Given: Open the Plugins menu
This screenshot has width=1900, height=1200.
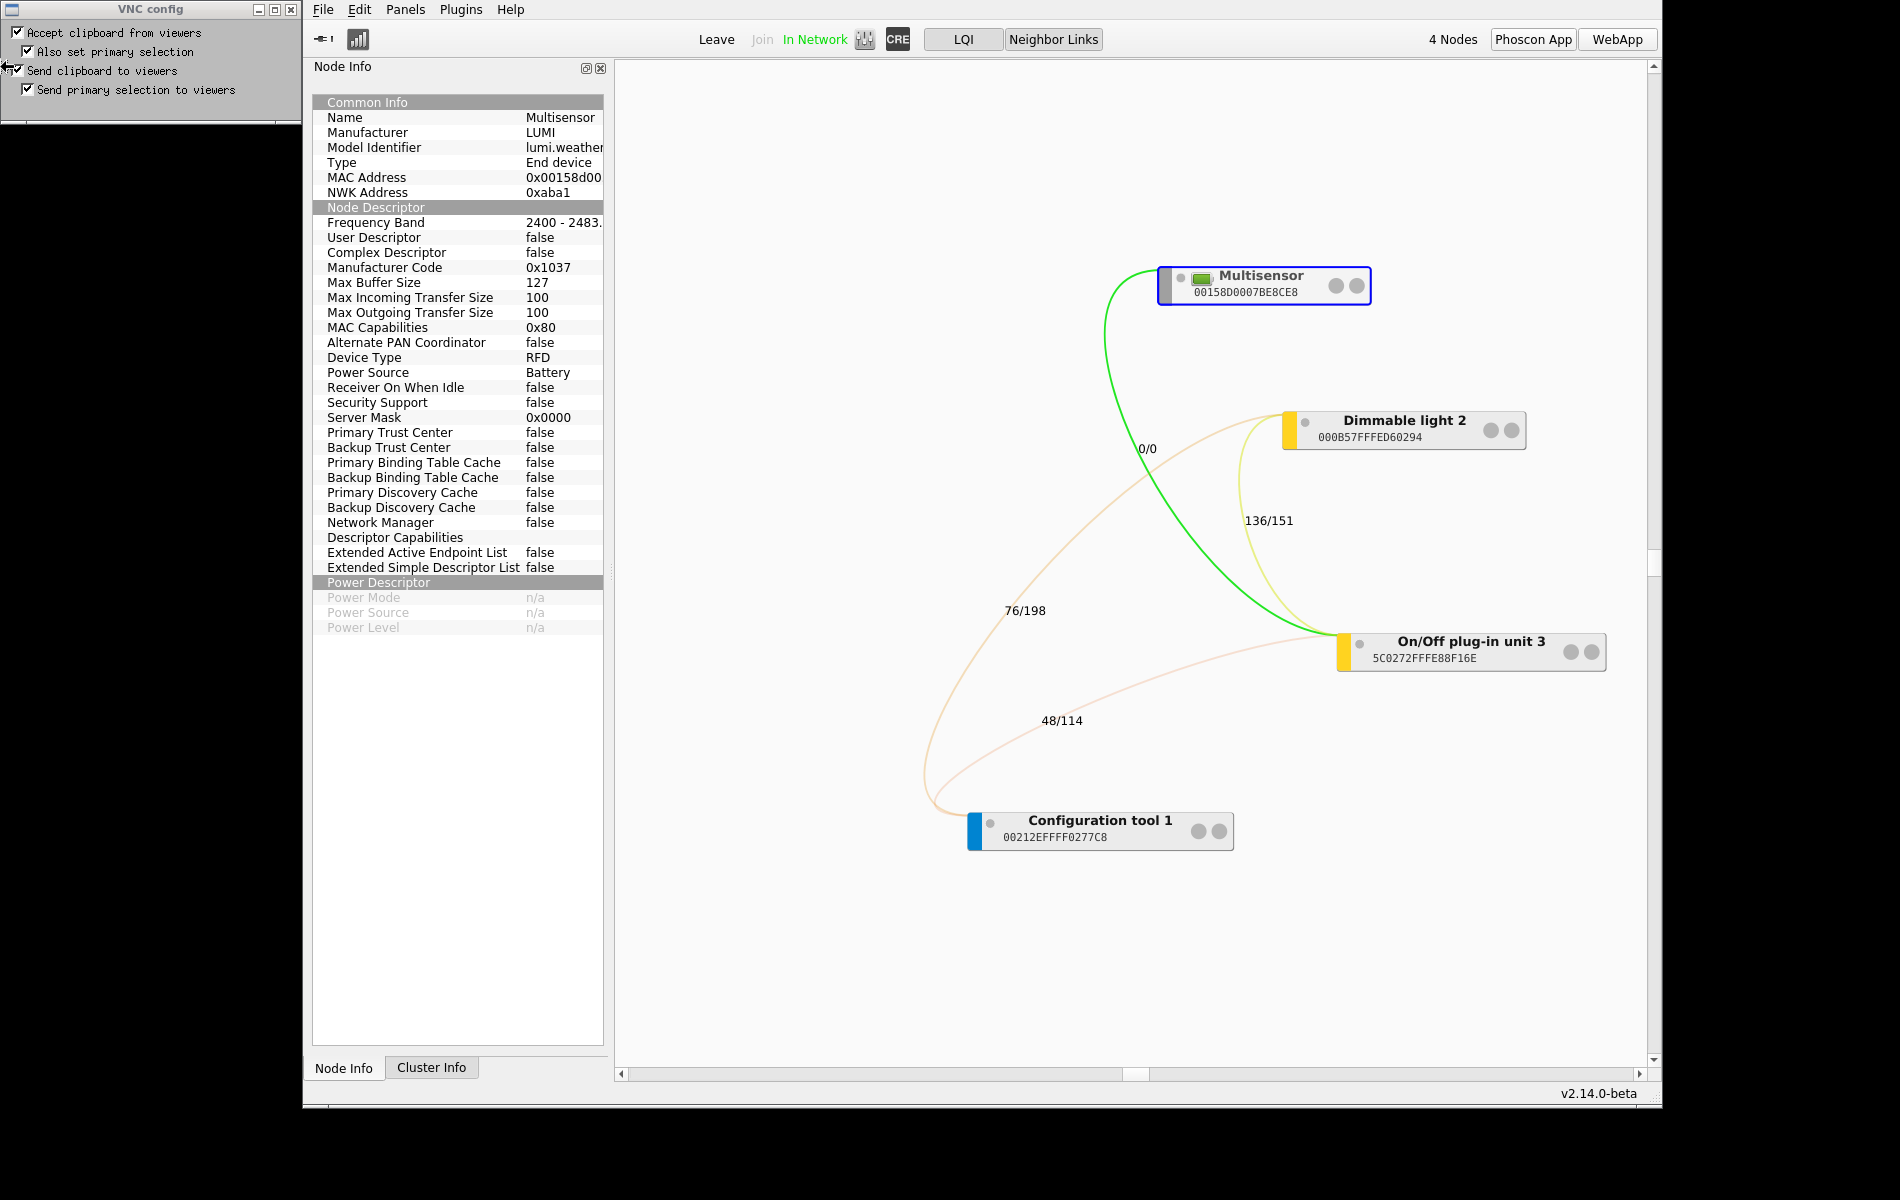Looking at the screenshot, I should pyautogui.click(x=461, y=10).
